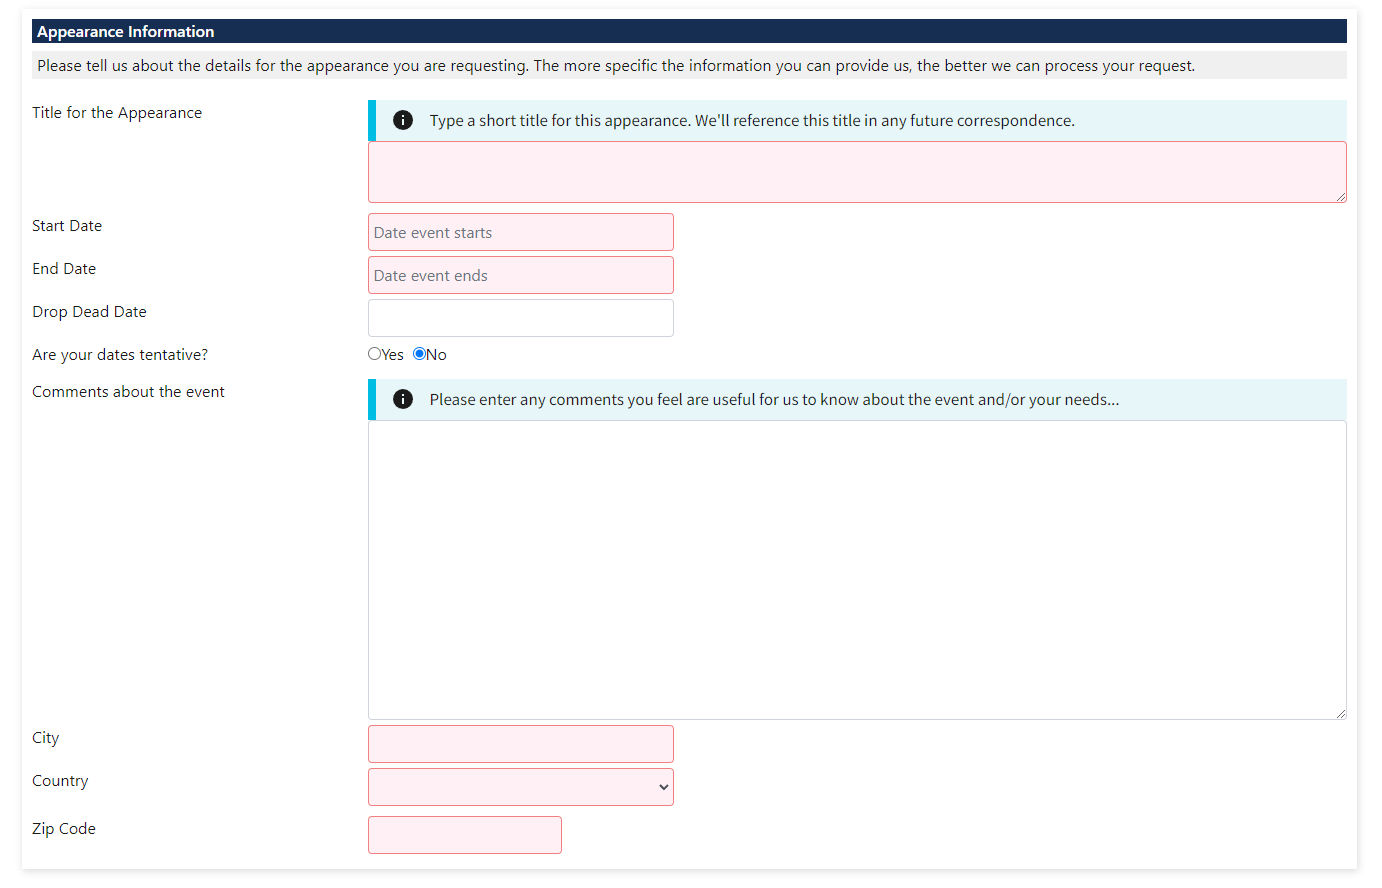This screenshot has width=1382, height=888.
Task: Select the Yes radio for tentative dates
Action: (375, 354)
